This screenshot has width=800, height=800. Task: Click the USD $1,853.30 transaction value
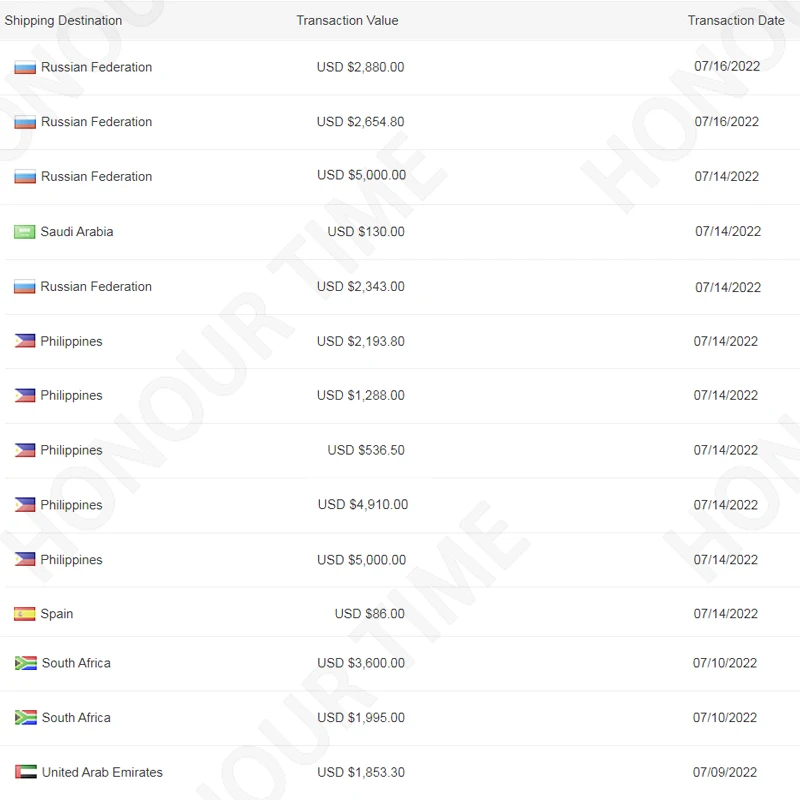[x=361, y=772]
